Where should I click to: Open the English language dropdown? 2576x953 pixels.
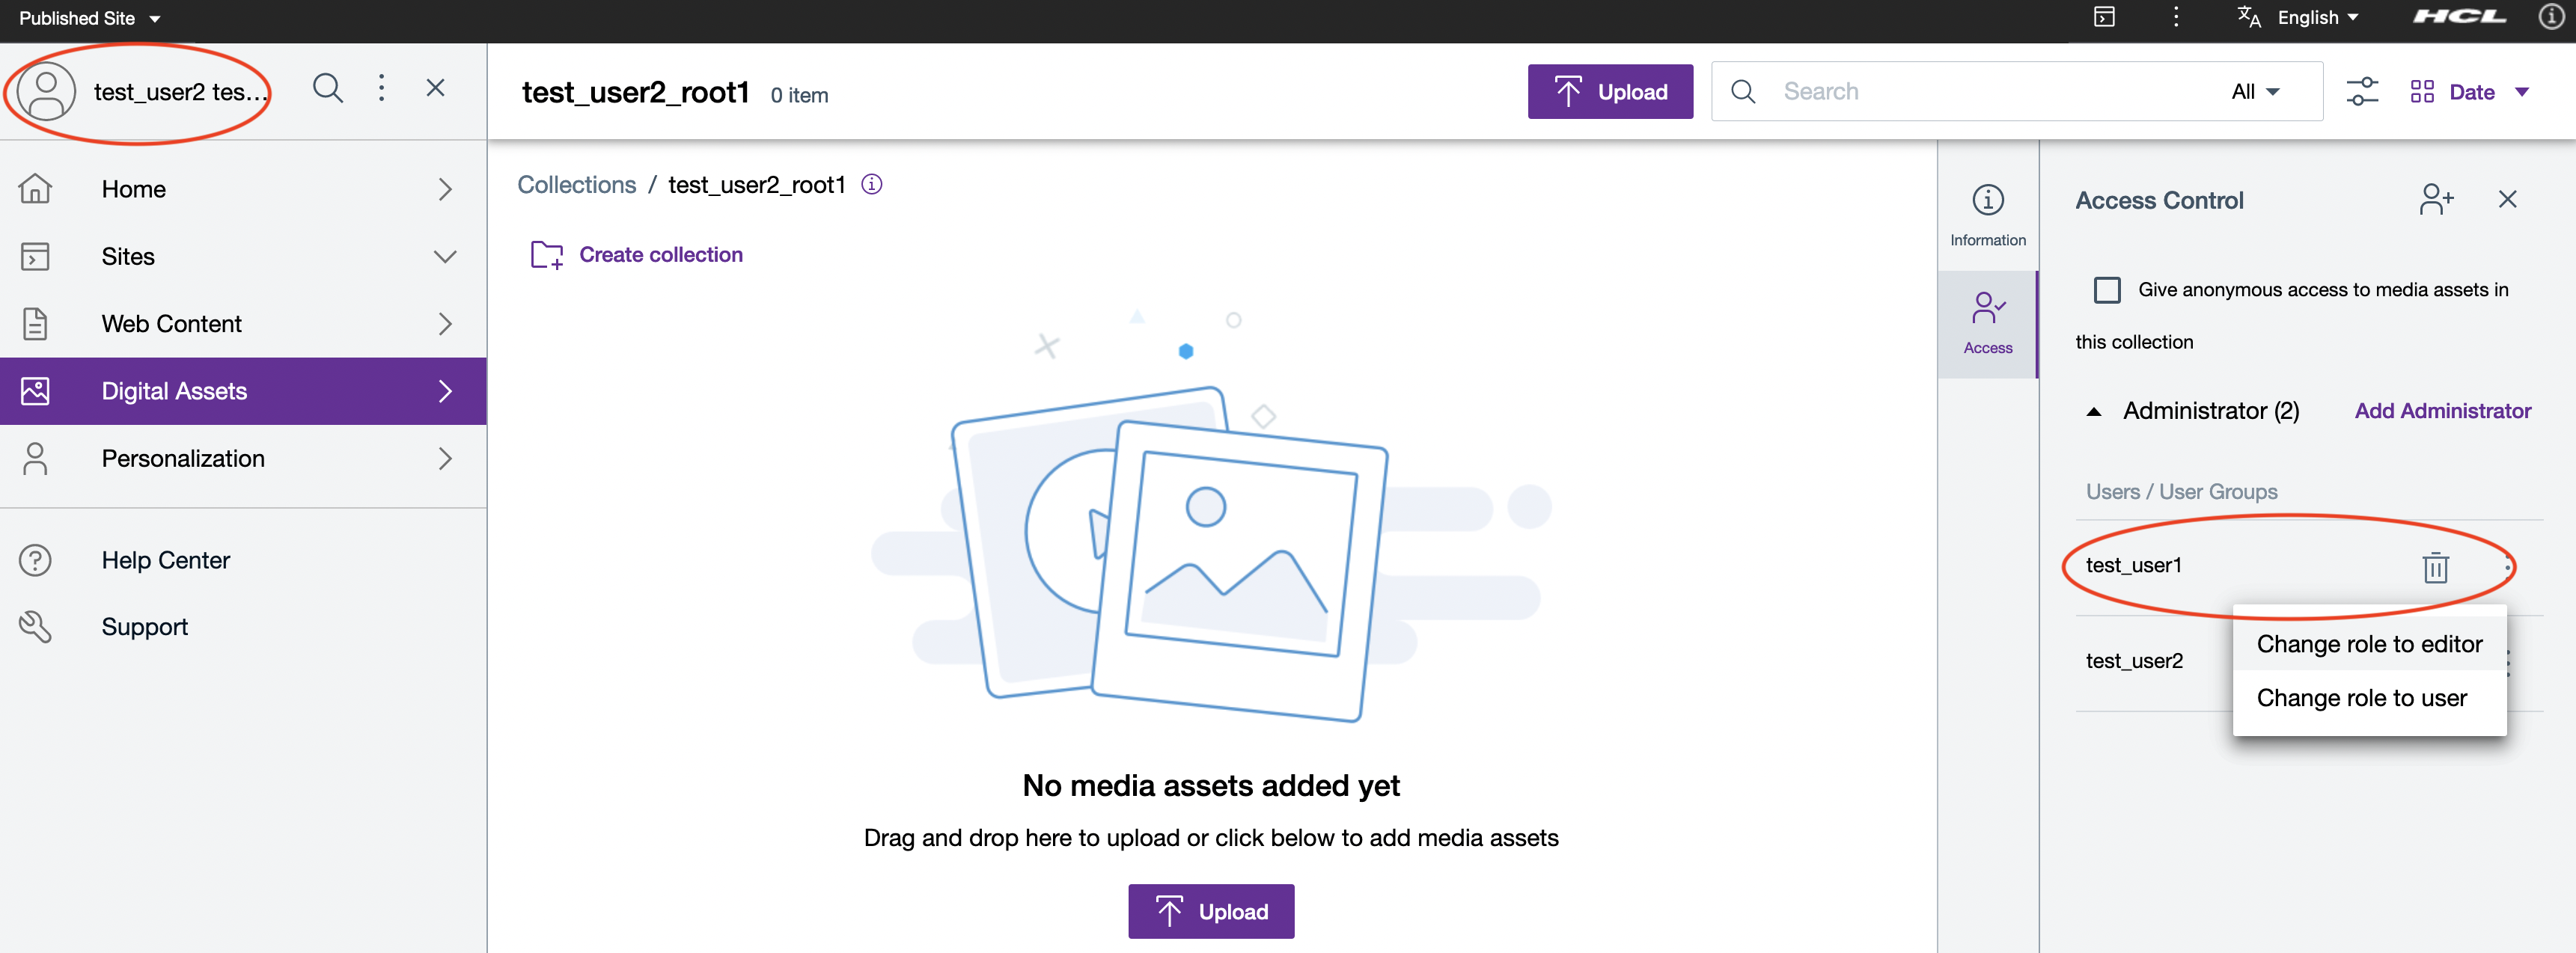click(x=2310, y=17)
